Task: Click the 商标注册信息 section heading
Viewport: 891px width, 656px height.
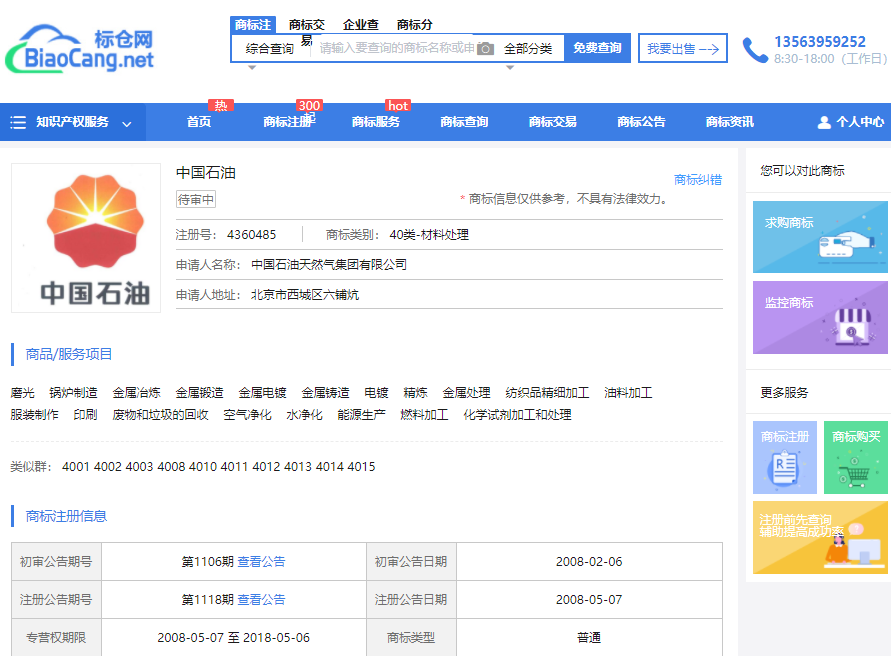Action: pos(66,516)
